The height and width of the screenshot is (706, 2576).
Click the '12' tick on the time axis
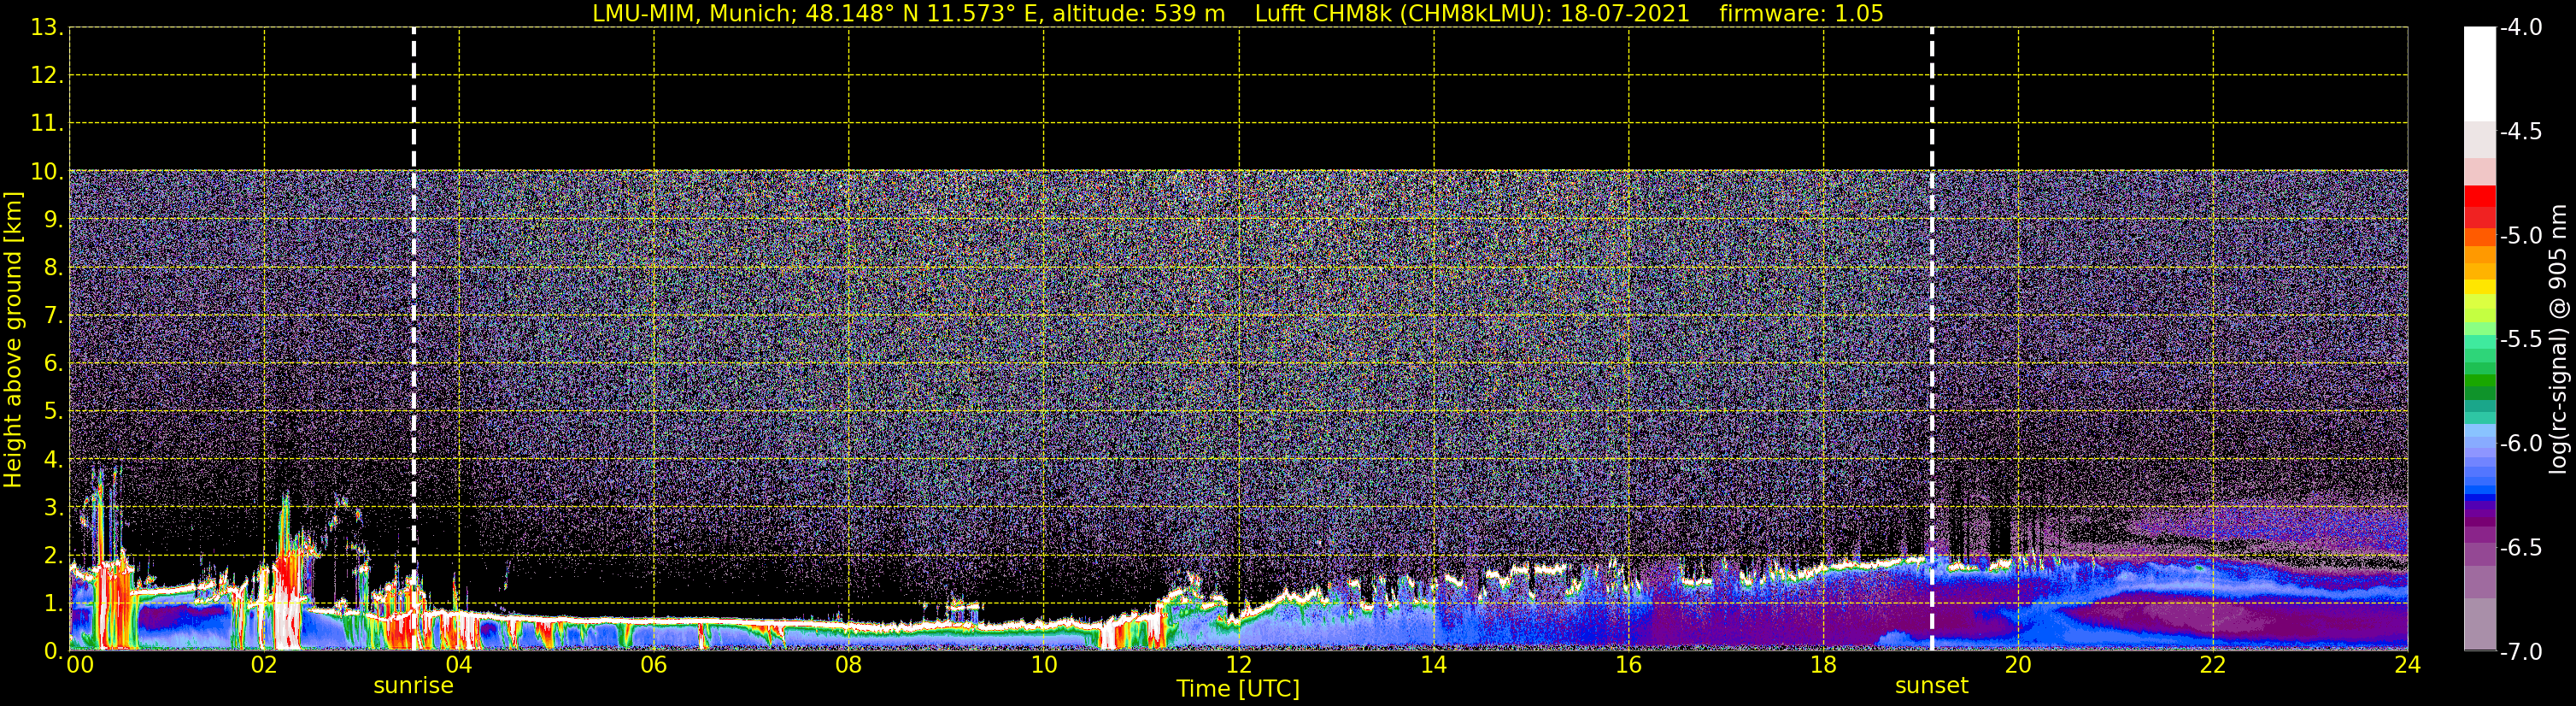[1239, 665]
